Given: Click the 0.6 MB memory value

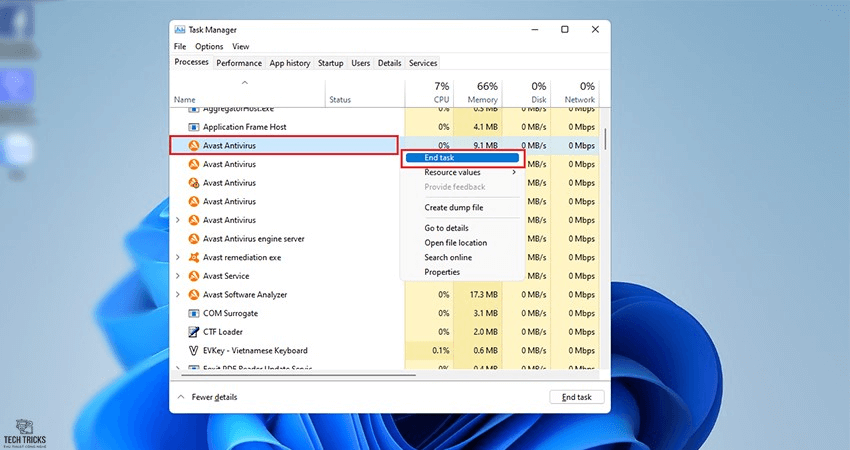Looking at the screenshot, I should 485,351.
